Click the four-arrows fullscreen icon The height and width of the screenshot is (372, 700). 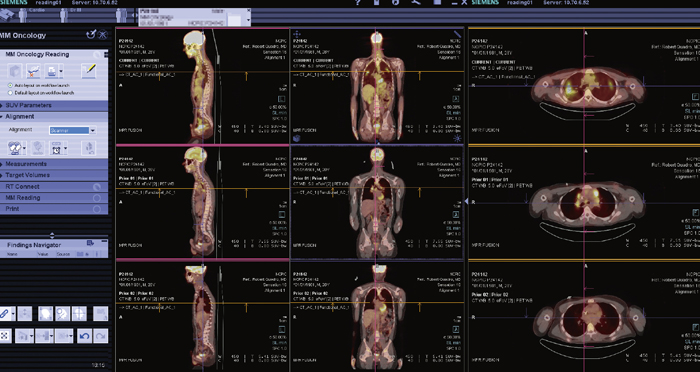point(4,336)
